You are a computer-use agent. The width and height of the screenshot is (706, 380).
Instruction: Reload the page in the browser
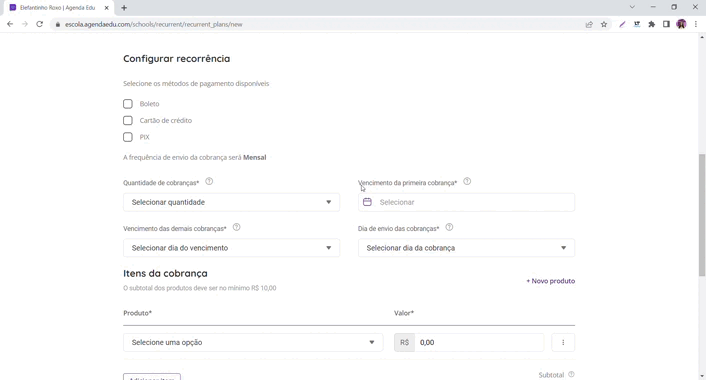click(x=40, y=24)
